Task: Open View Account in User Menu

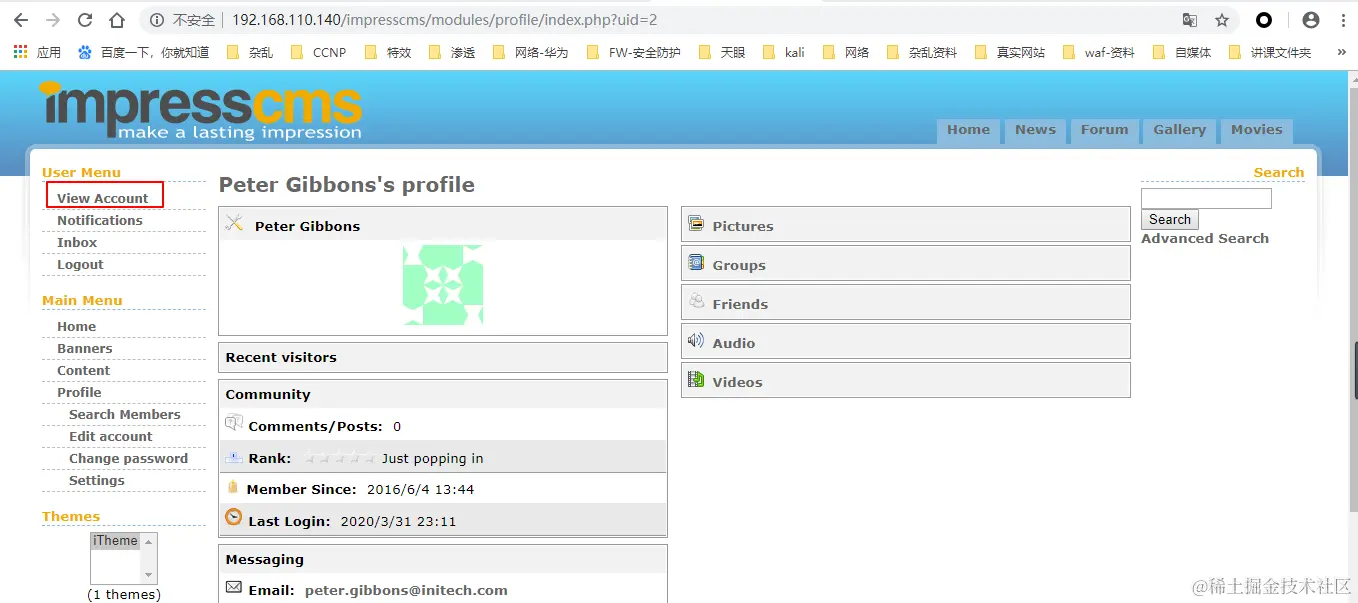Action: pyautogui.click(x=102, y=198)
